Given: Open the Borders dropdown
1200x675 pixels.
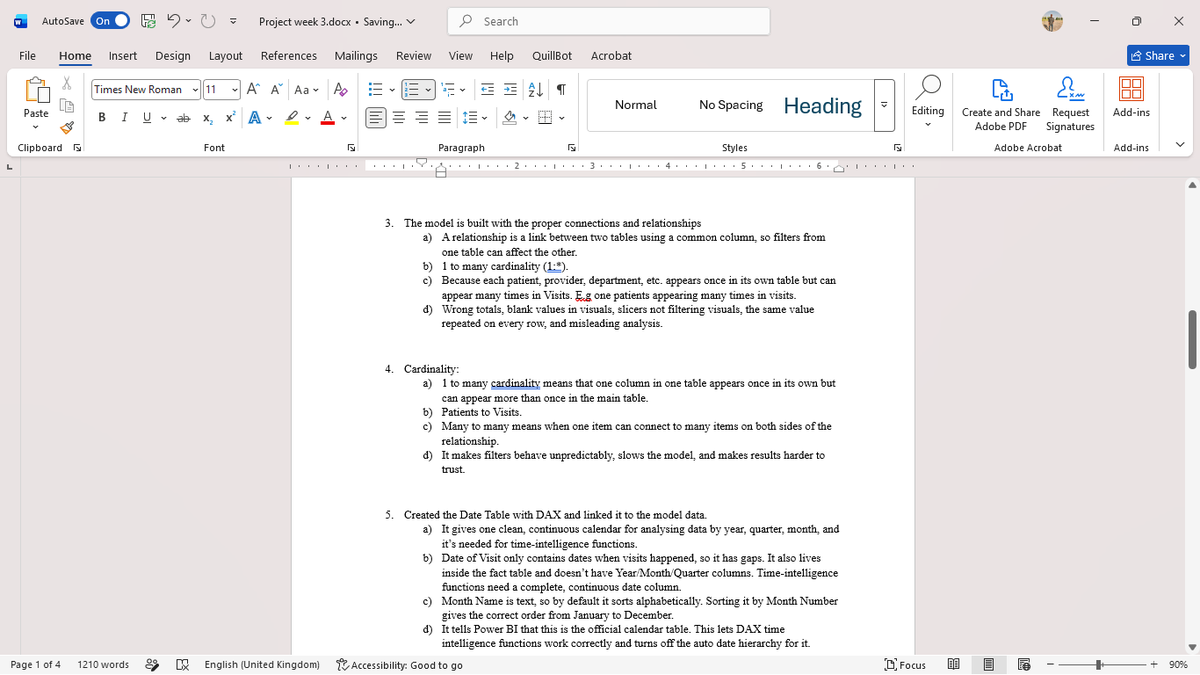Looking at the screenshot, I should coord(562,118).
